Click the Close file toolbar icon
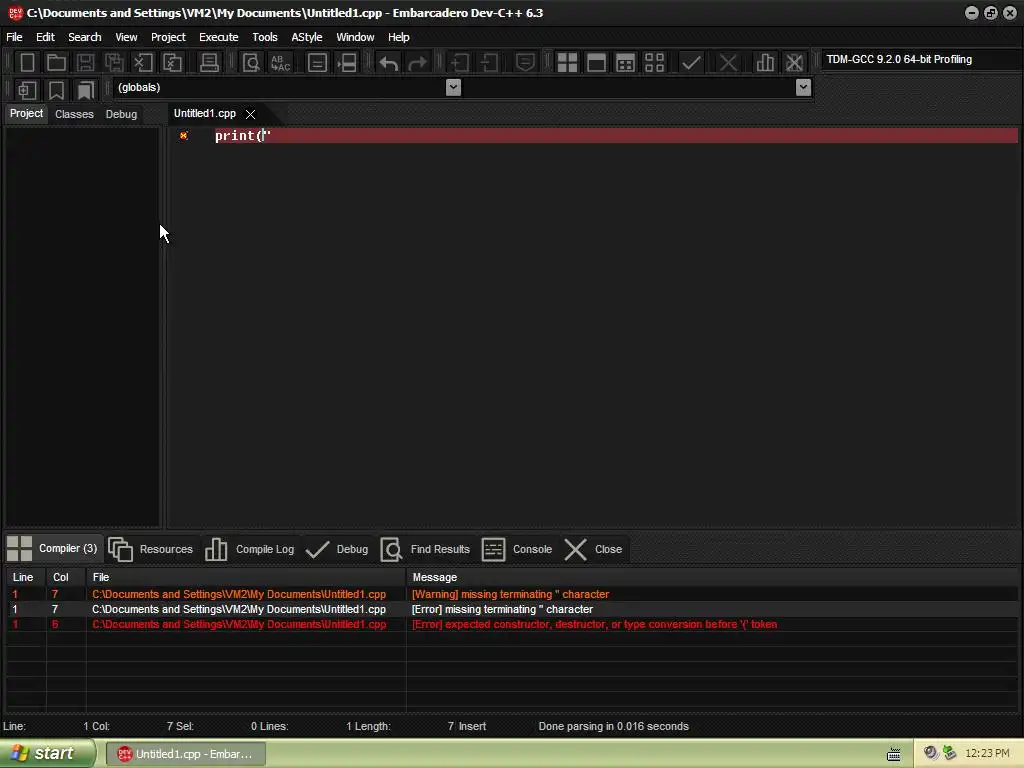Screen dimensions: 1024x768 coord(143,63)
